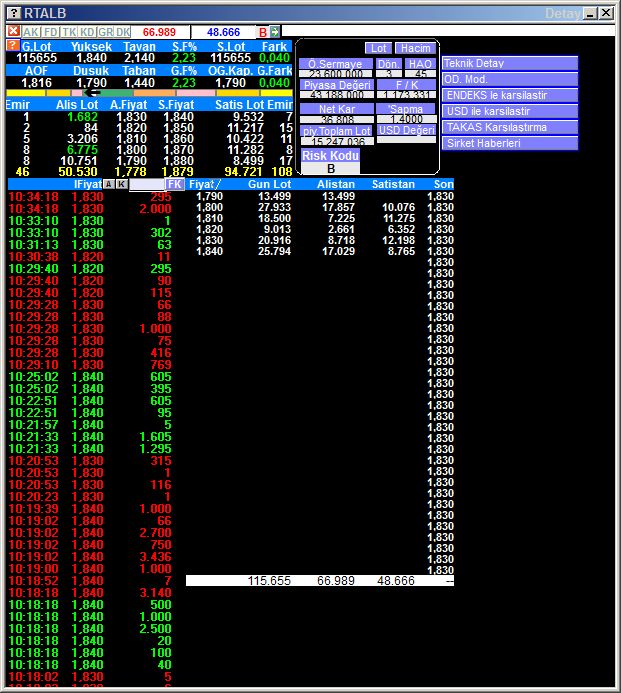This screenshot has height=693, width=621.
Task: Select the FD toolbar button
Action: pyautogui.click(x=51, y=32)
